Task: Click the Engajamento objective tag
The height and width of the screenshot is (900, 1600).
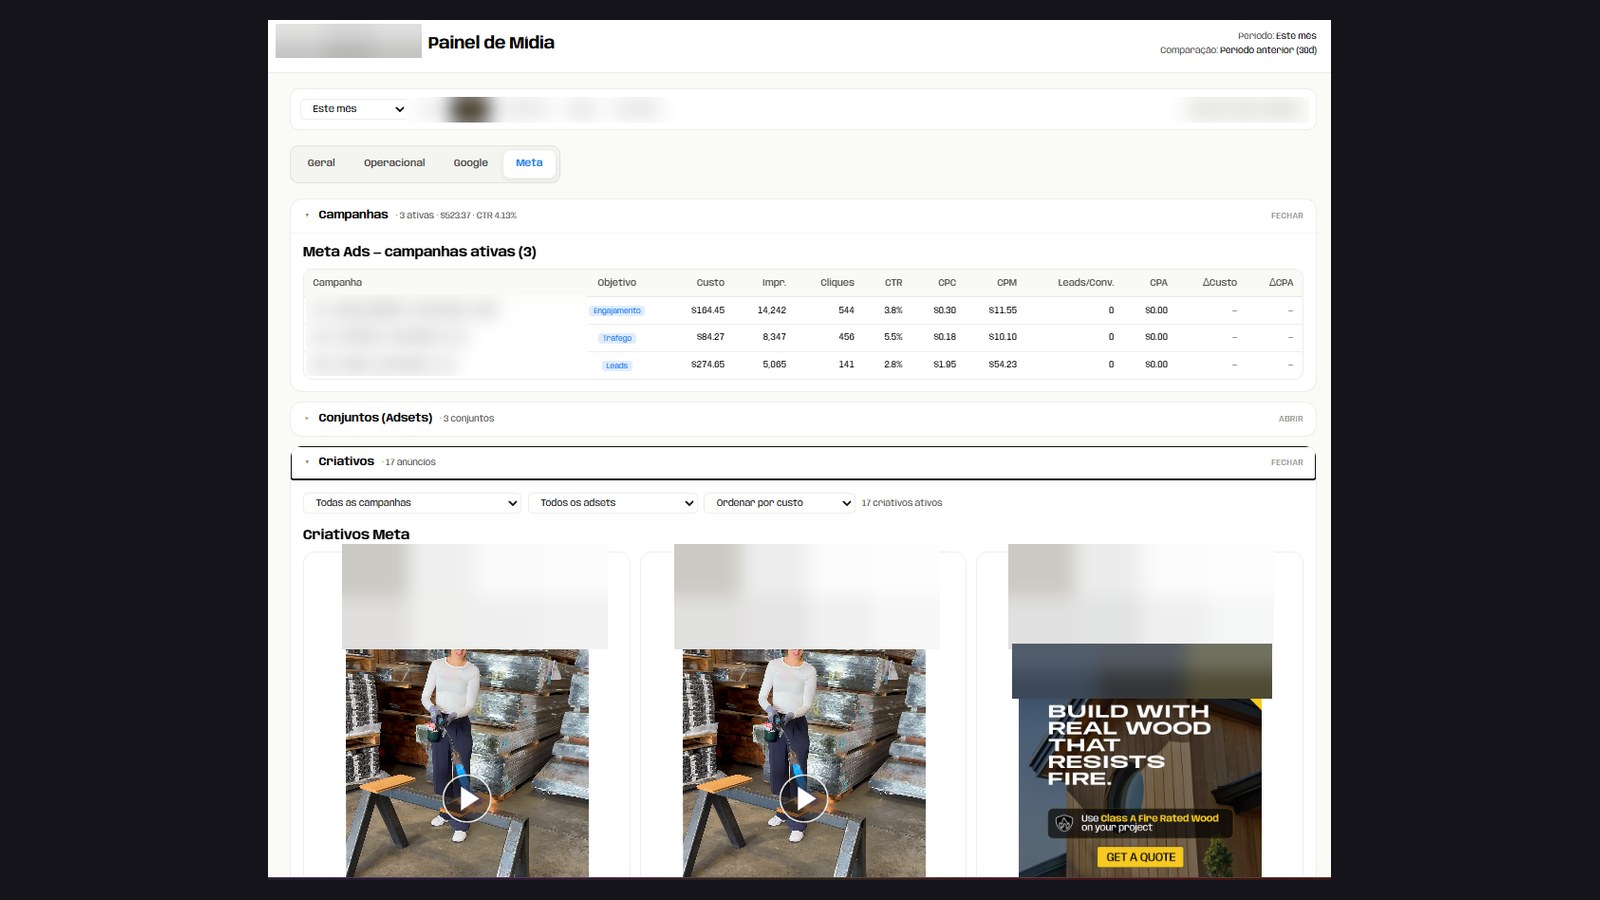Action: pos(617,311)
